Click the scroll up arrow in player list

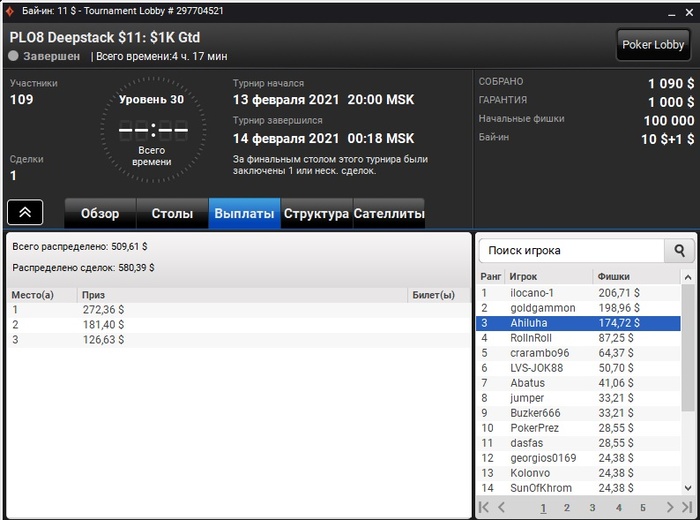[x=688, y=277]
